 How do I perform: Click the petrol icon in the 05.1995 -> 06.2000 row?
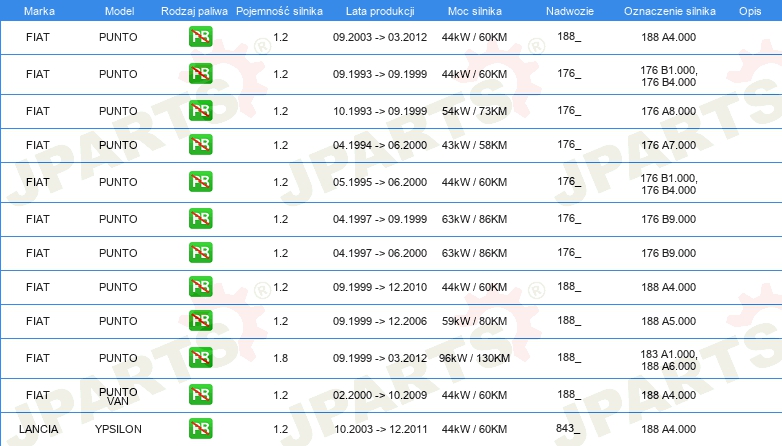200,181
